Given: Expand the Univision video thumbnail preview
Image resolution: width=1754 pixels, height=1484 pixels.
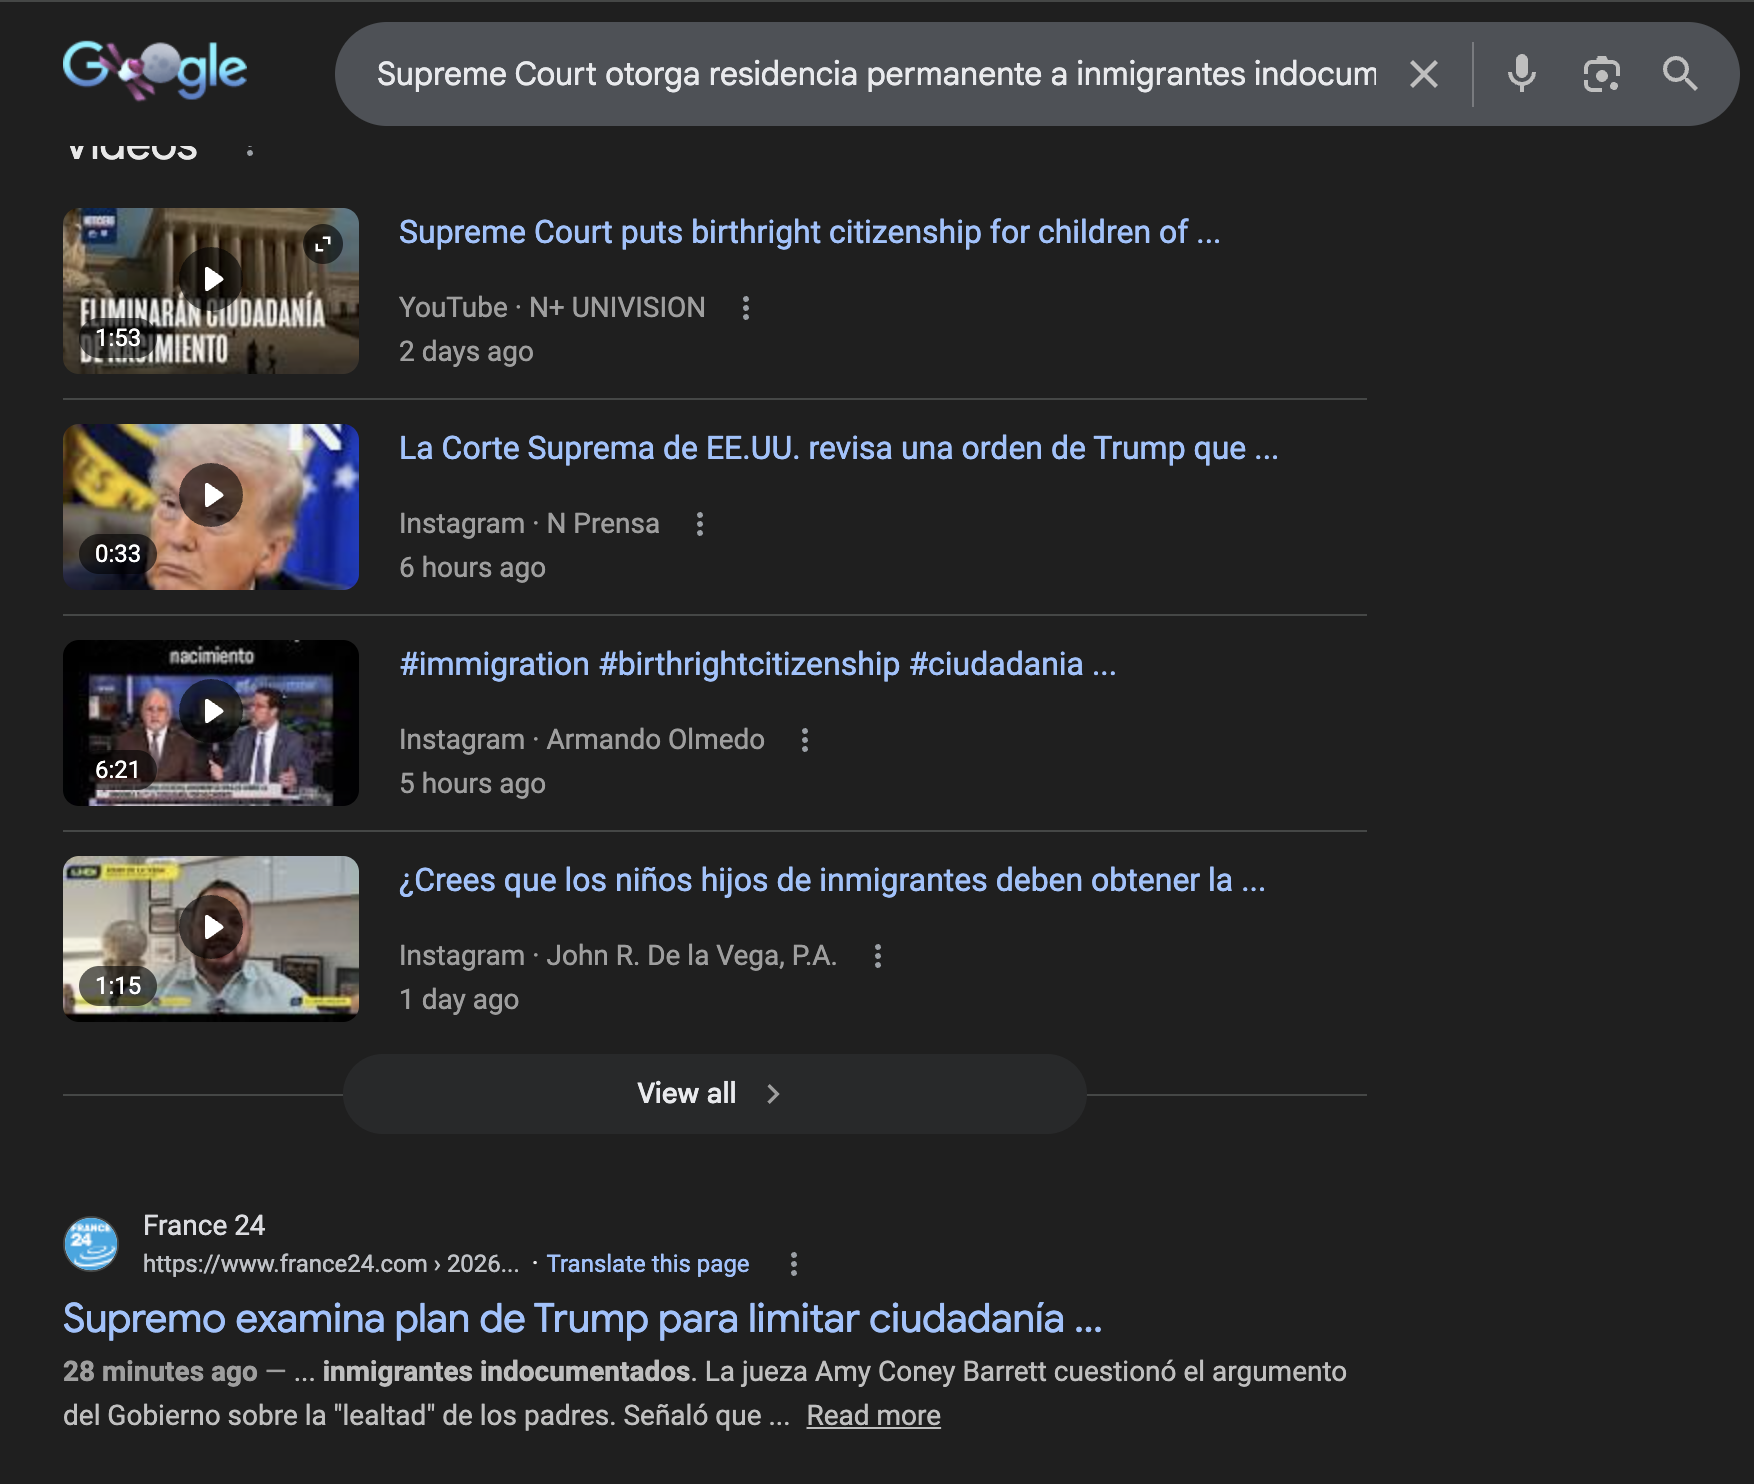Looking at the screenshot, I should point(323,244).
